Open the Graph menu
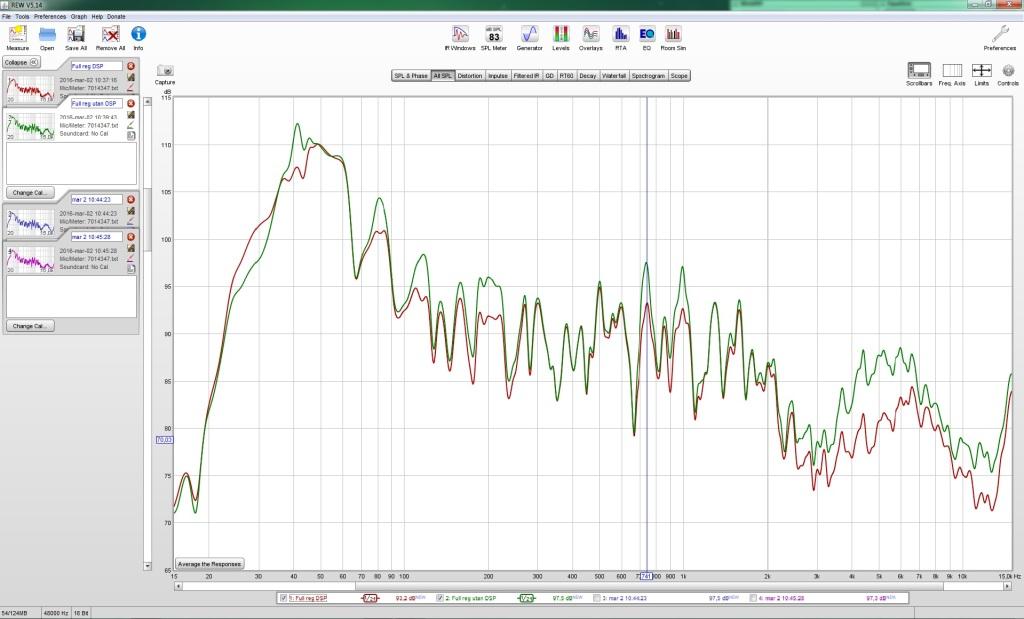 [78, 17]
